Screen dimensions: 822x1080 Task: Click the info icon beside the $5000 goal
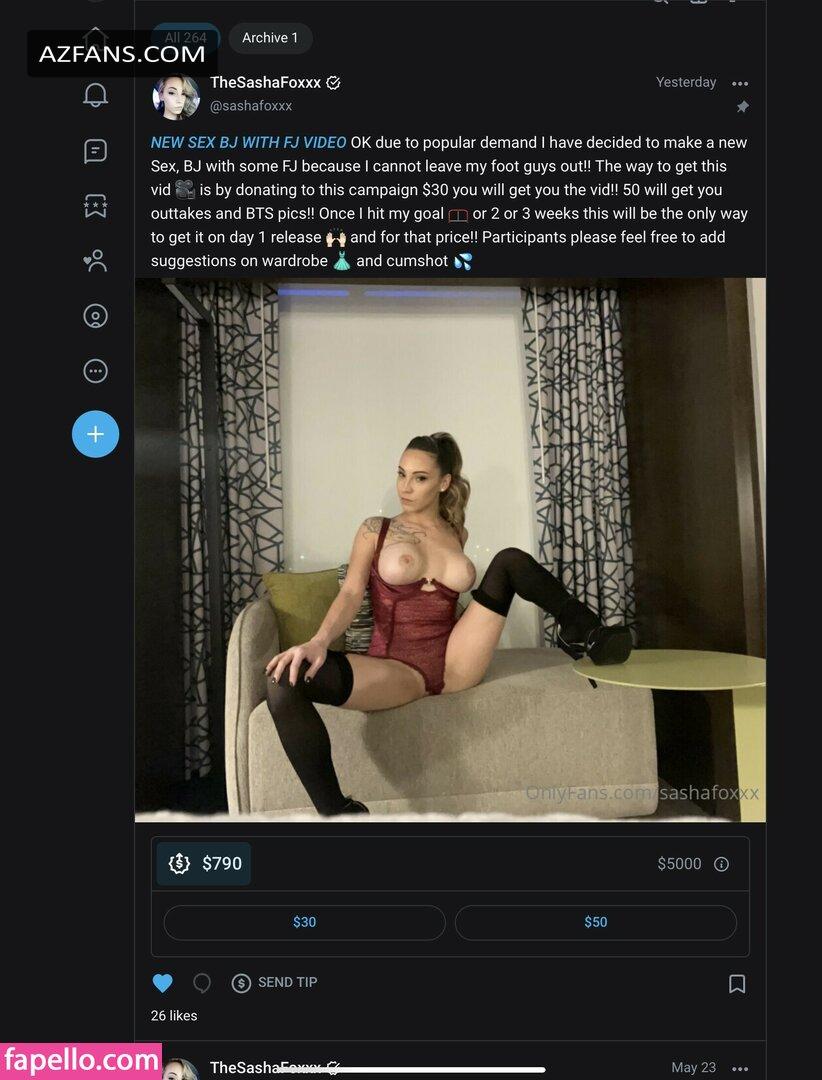(x=721, y=864)
